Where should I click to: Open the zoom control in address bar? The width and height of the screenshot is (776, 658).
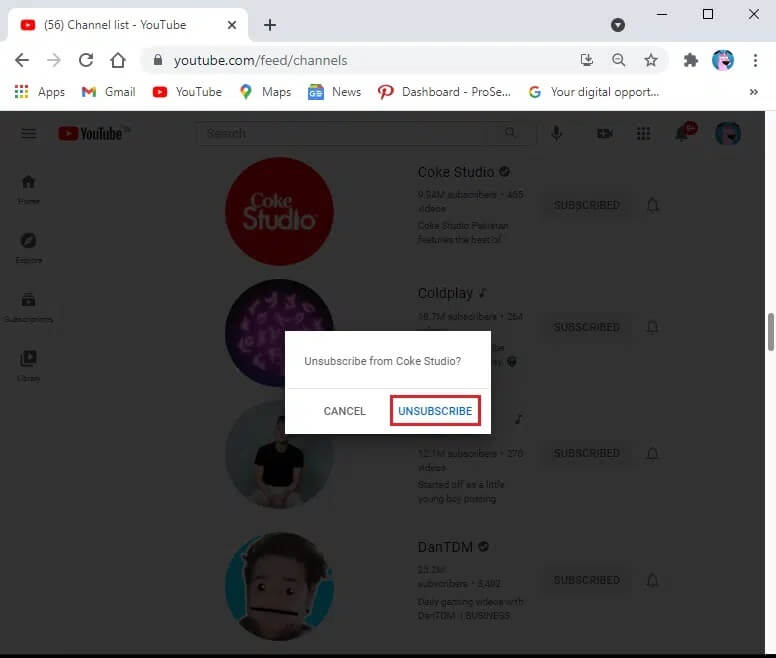coord(619,60)
